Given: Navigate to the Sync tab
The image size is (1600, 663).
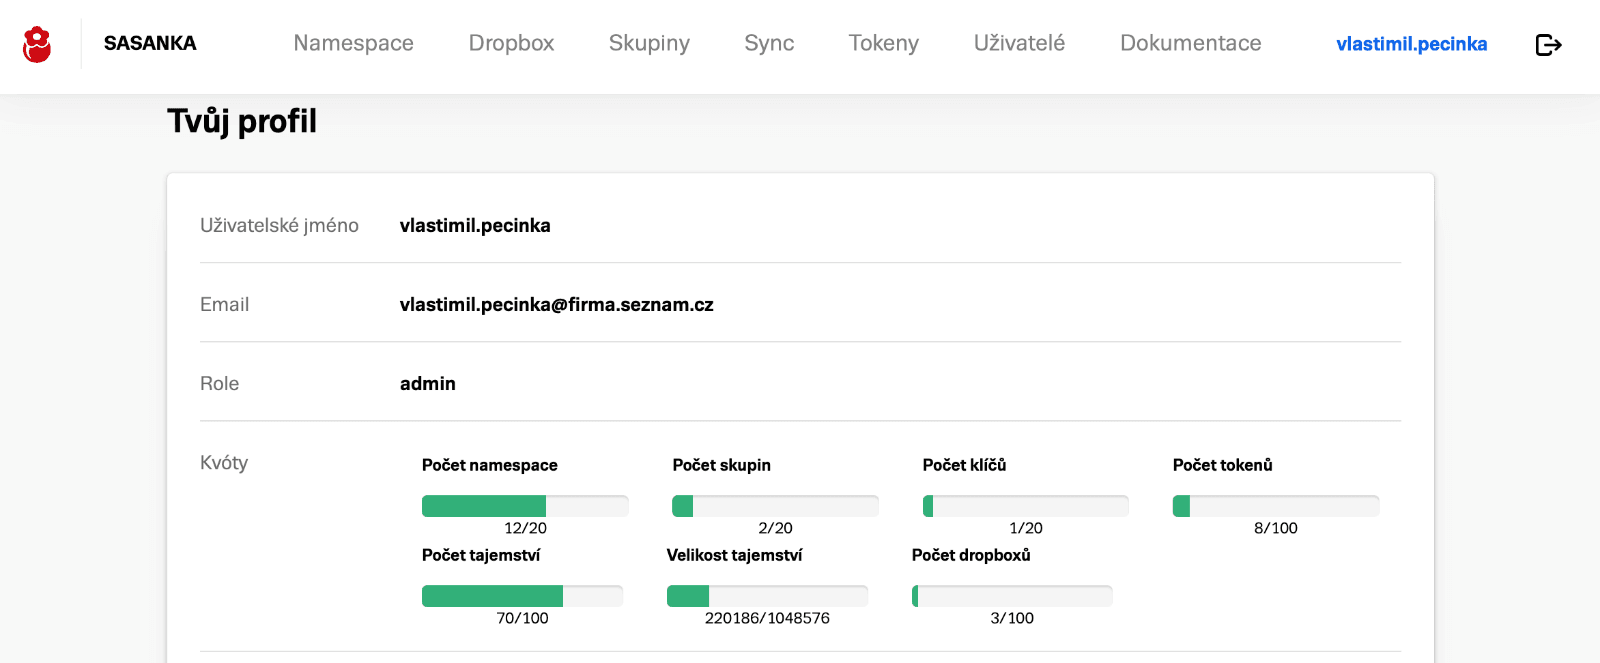Looking at the screenshot, I should (x=769, y=43).
